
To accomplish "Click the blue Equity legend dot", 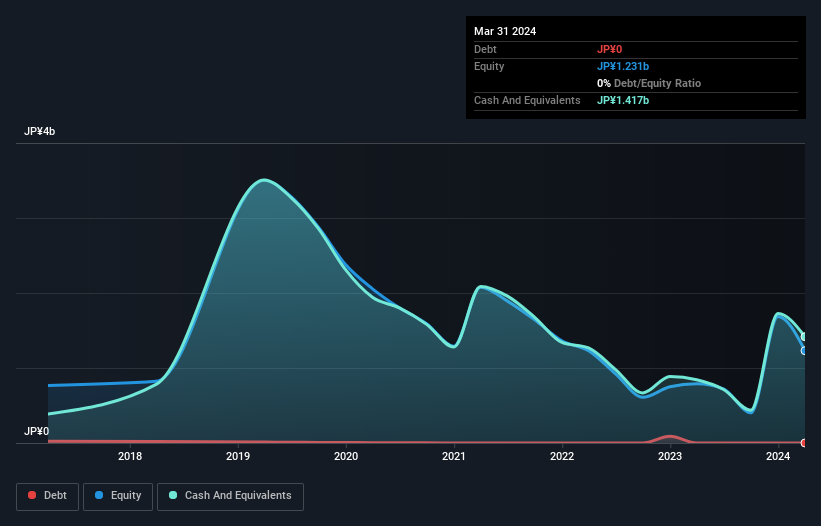I will pyautogui.click(x=99, y=495).
